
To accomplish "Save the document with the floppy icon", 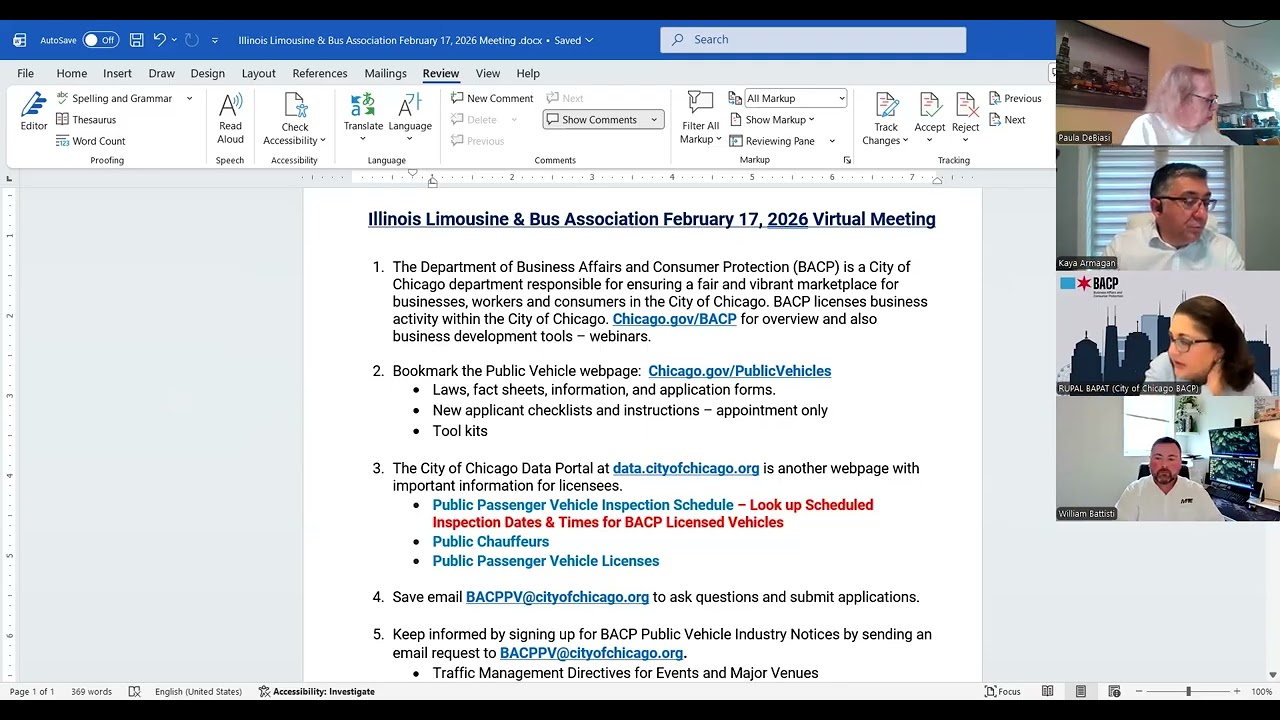I will click(x=136, y=40).
